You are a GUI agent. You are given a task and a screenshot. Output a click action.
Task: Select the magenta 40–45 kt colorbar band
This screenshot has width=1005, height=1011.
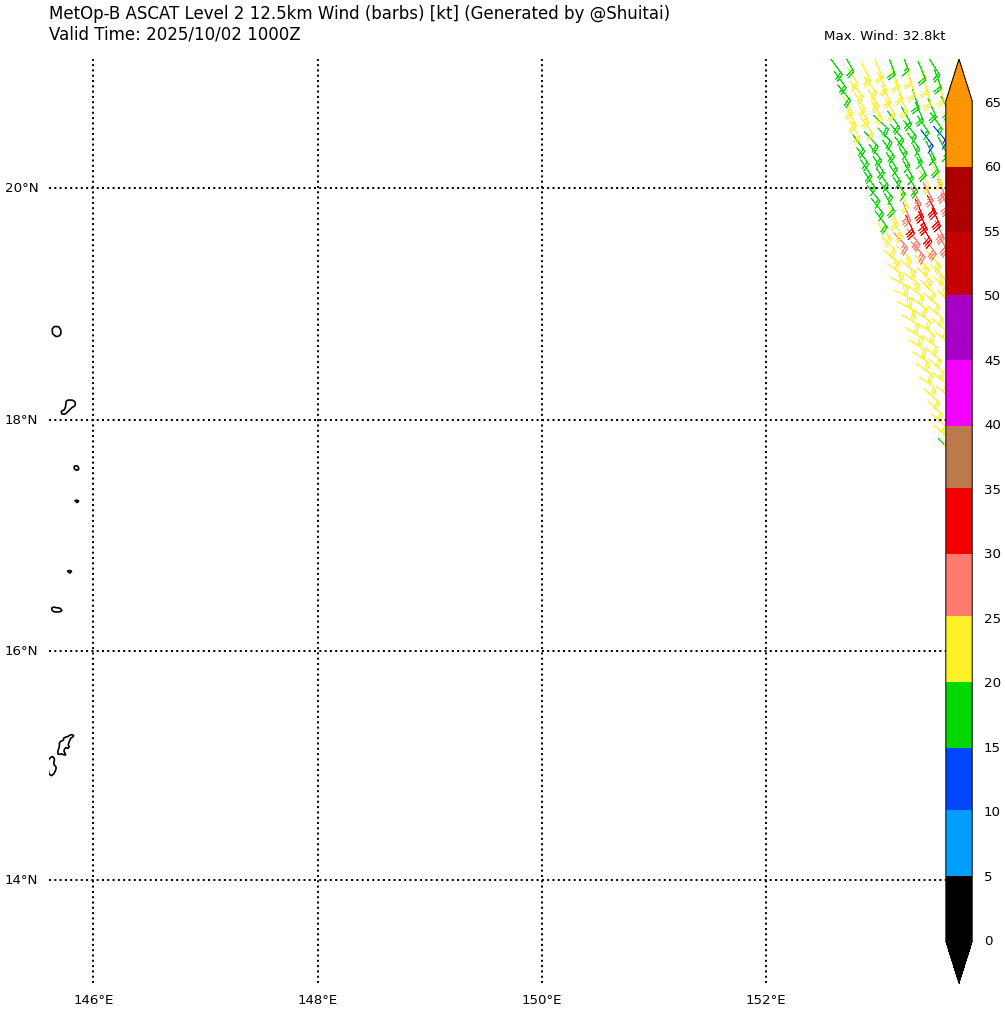click(958, 392)
